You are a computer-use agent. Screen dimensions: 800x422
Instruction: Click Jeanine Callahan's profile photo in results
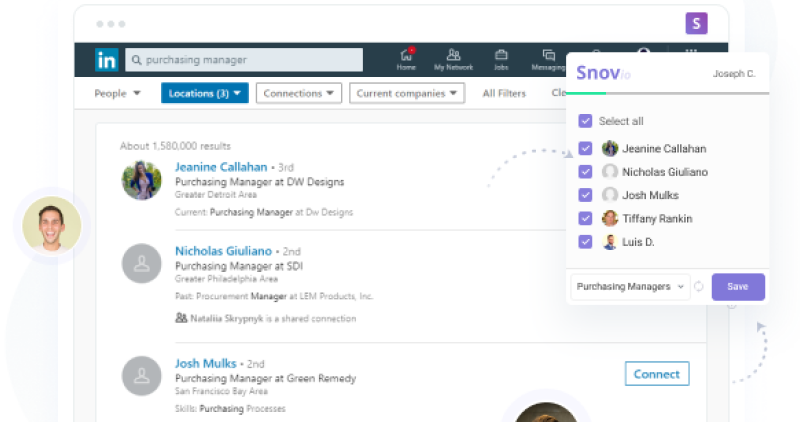(x=141, y=180)
